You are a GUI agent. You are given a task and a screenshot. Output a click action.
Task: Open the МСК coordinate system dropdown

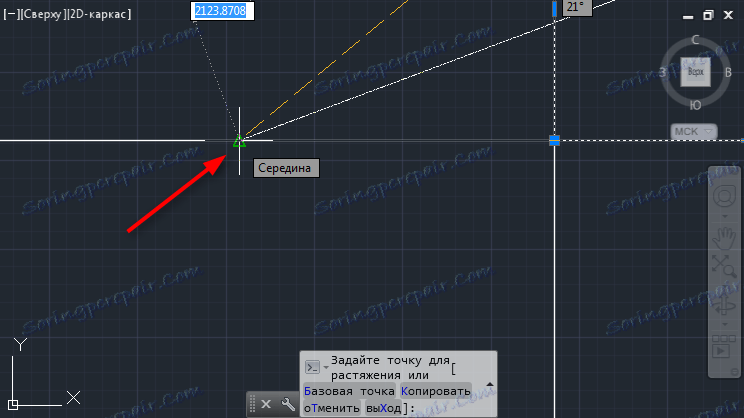point(693,131)
